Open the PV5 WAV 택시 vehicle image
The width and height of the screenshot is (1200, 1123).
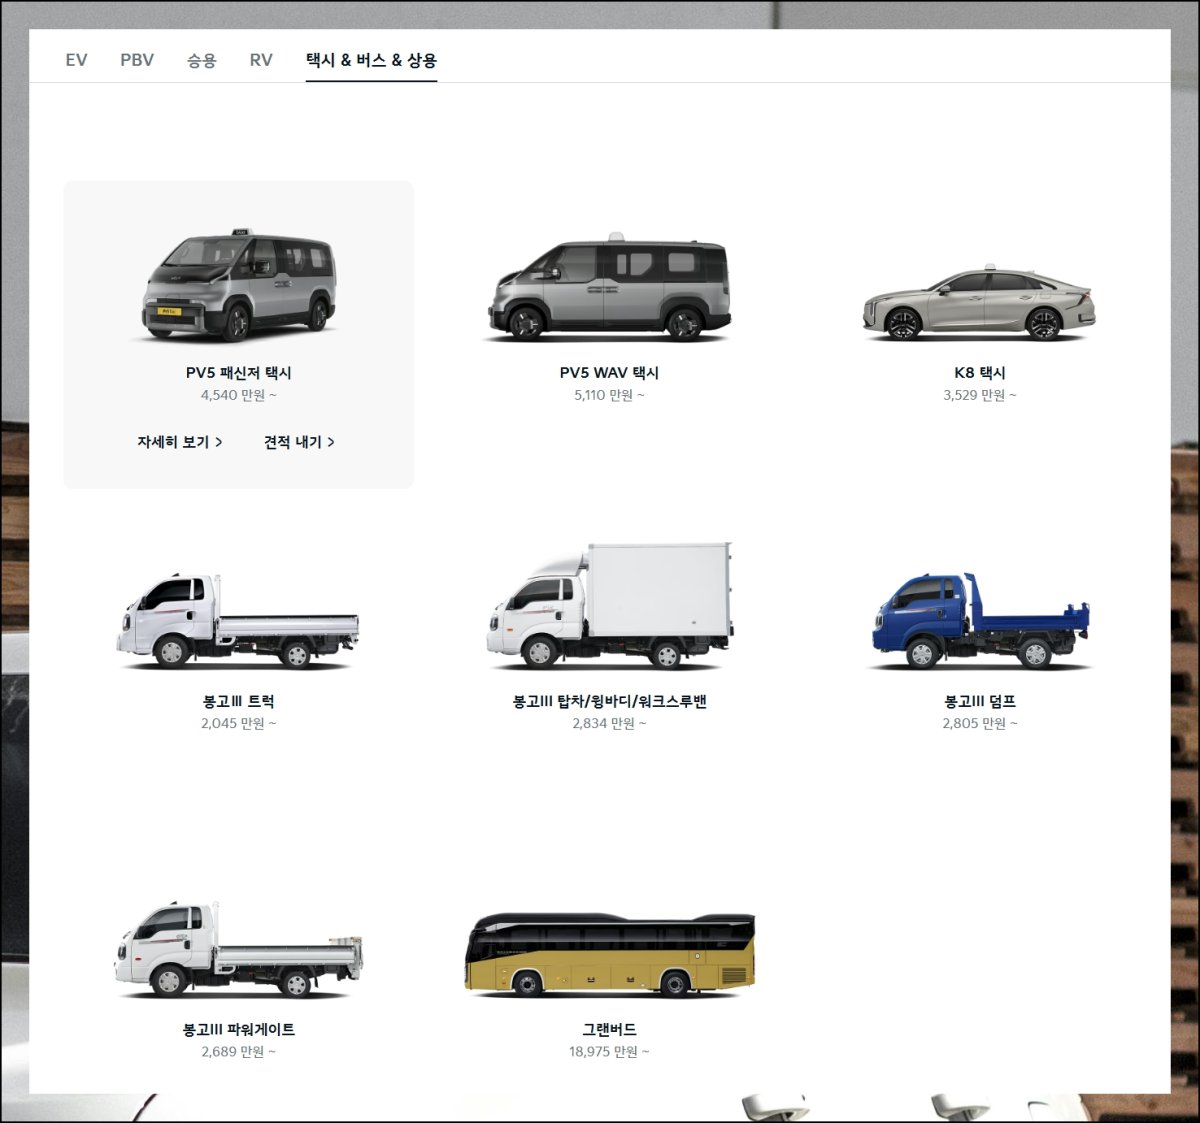click(x=609, y=288)
